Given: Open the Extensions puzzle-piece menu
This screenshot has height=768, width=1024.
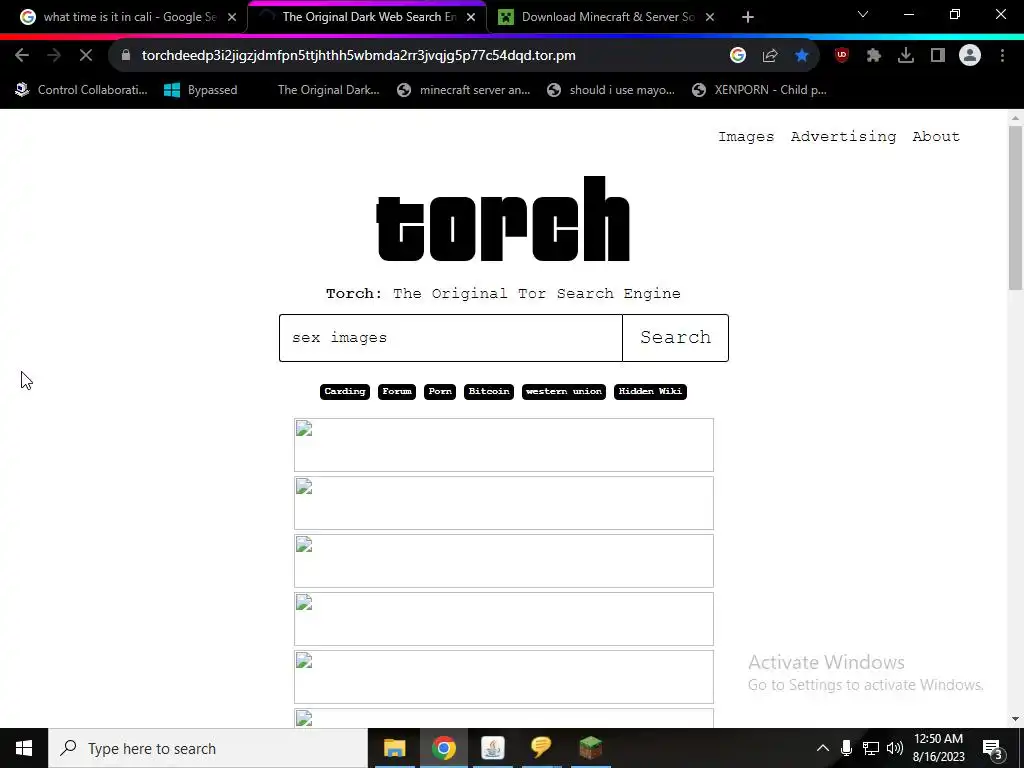Looking at the screenshot, I should click(x=874, y=56).
